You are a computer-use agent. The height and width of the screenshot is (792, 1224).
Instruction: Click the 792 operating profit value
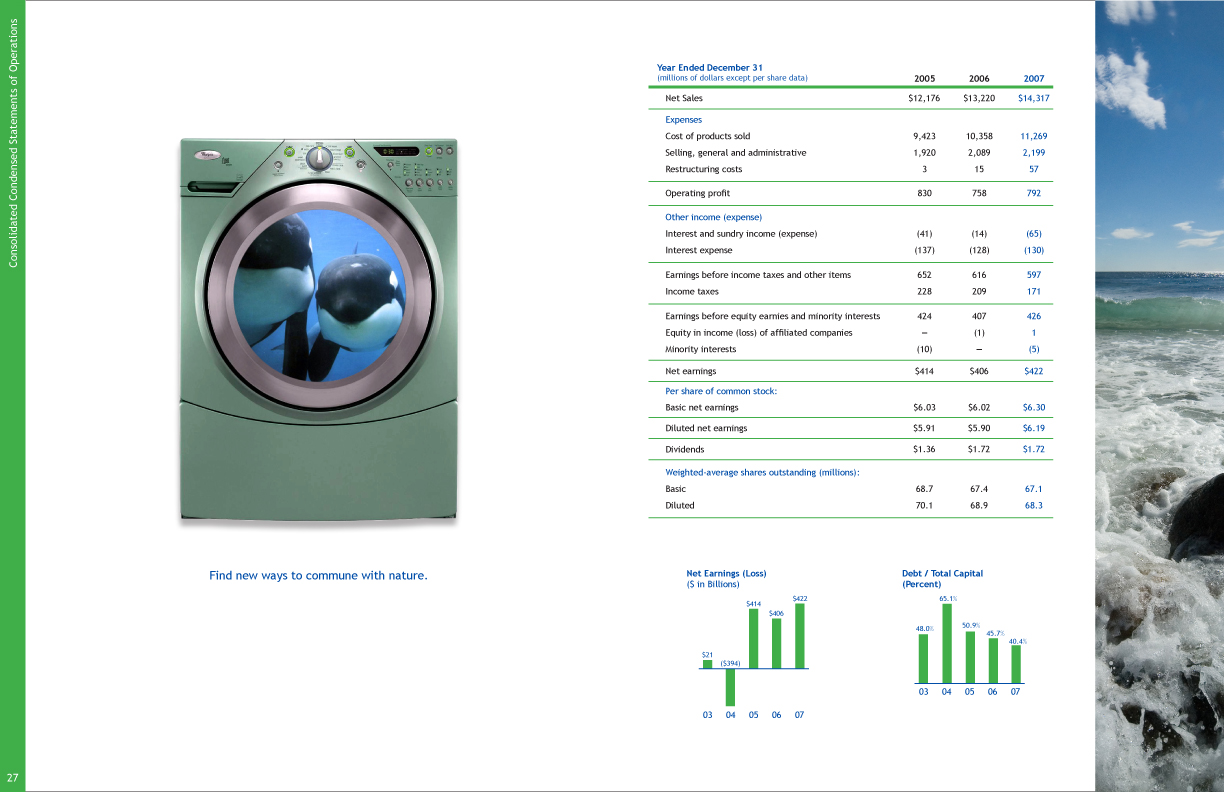pyautogui.click(x=1033, y=193)
